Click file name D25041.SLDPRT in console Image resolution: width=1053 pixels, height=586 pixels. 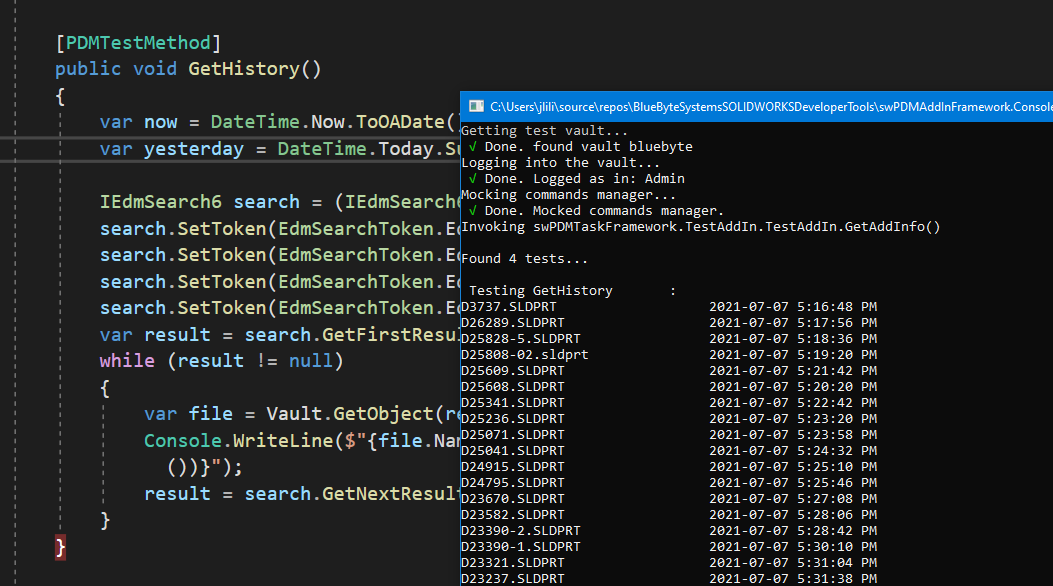tap(513, 451)
